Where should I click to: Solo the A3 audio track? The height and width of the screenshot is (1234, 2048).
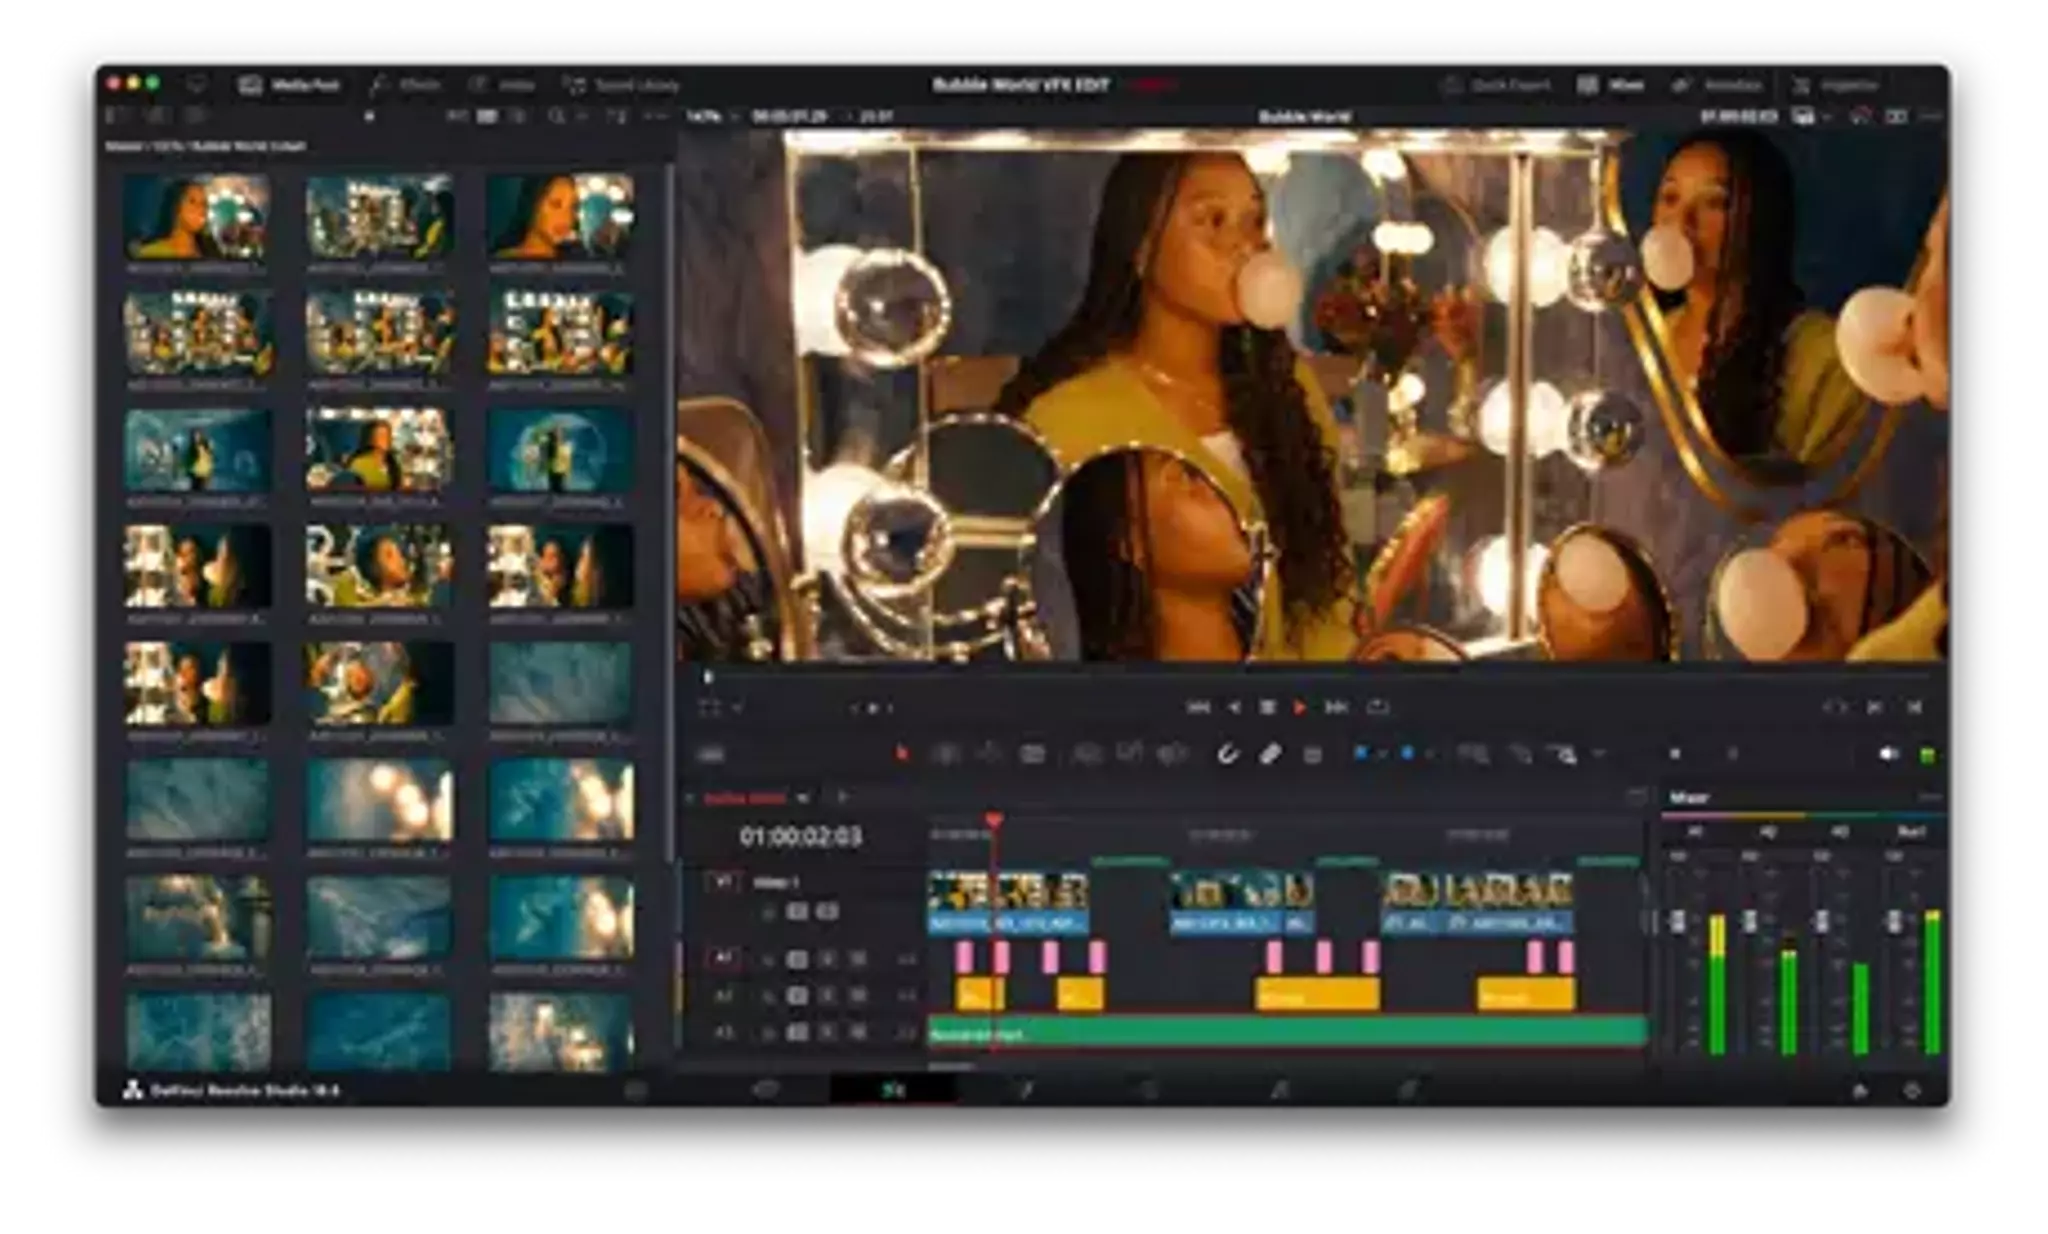point(827,1032)
